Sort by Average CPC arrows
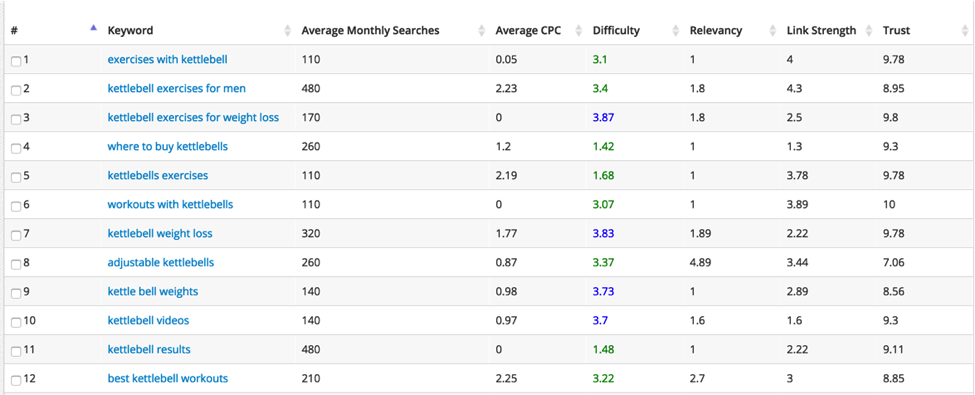Viewport: 975px width, 395px height. pyautogui.click(x=580, y=30)
